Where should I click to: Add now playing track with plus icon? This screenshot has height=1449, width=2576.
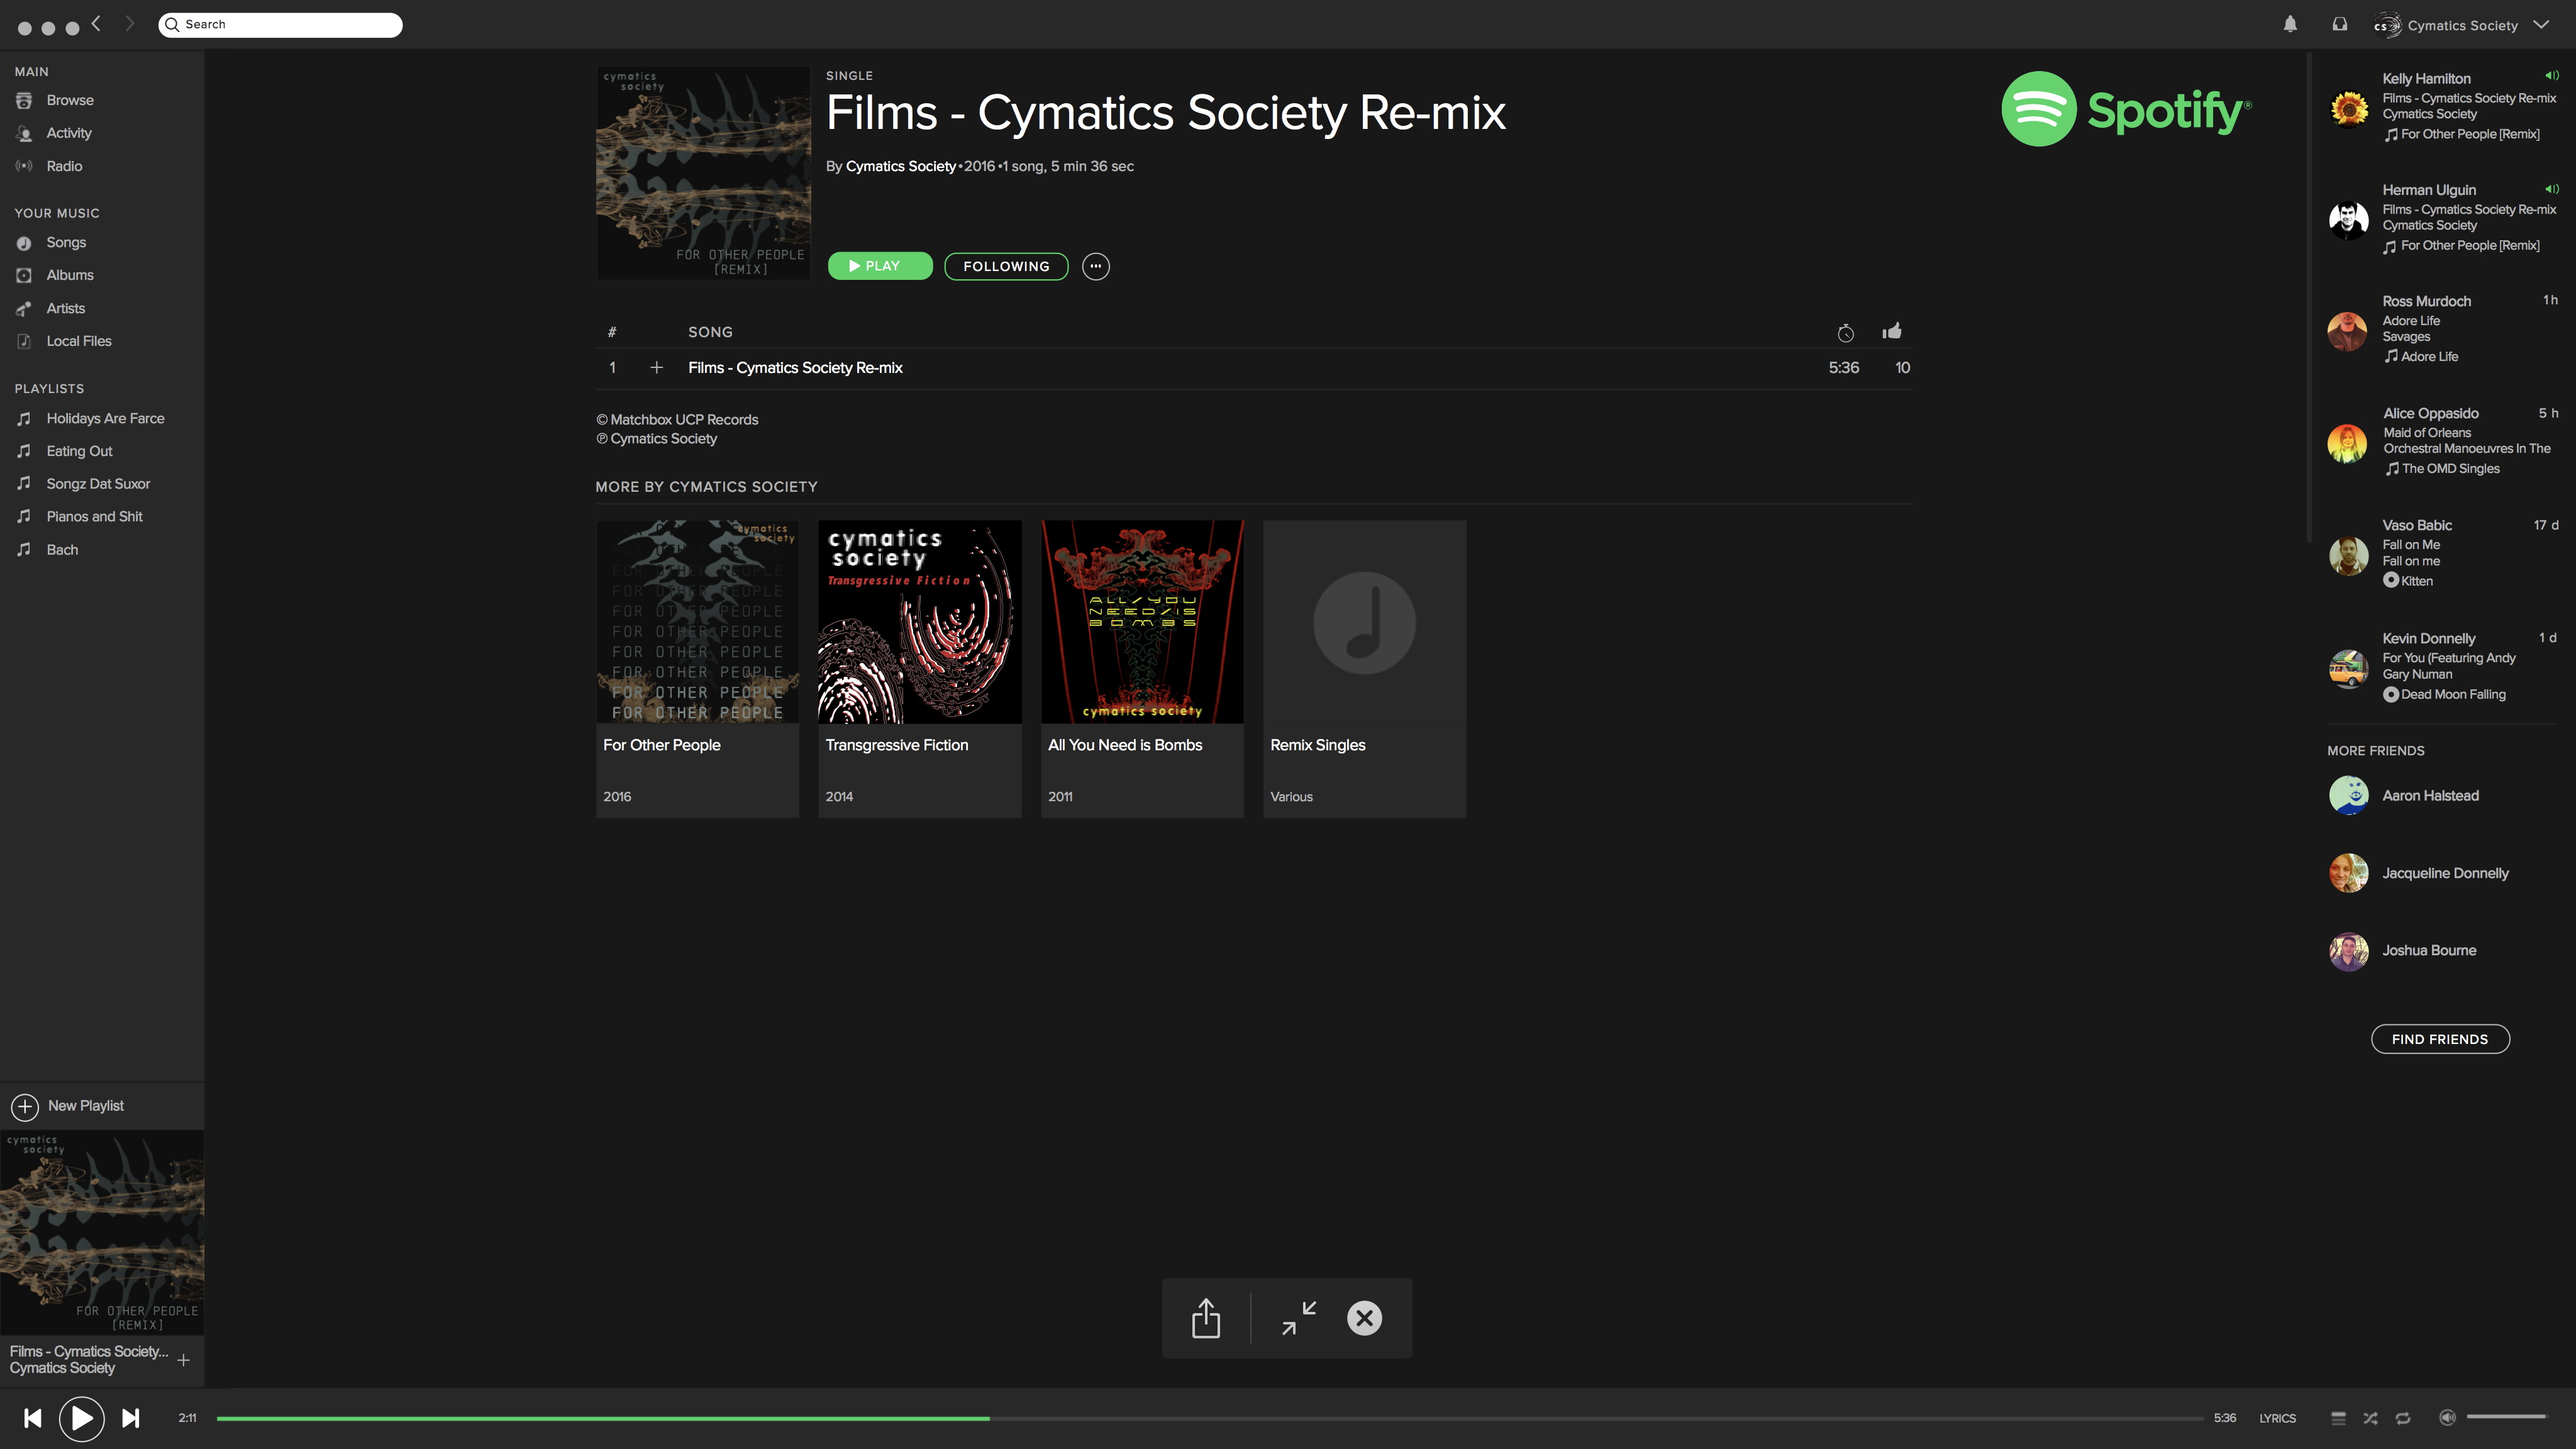[183, 1360]
